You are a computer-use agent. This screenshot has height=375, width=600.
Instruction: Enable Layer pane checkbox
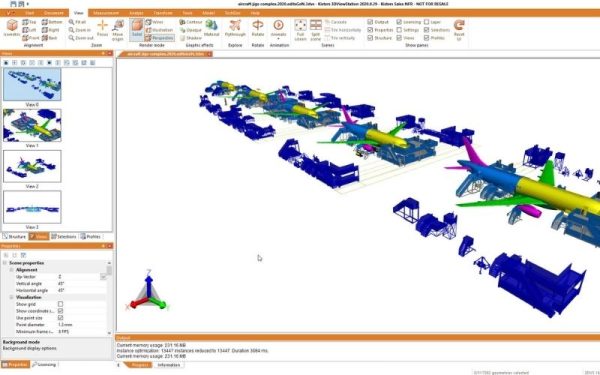(427, 22)
